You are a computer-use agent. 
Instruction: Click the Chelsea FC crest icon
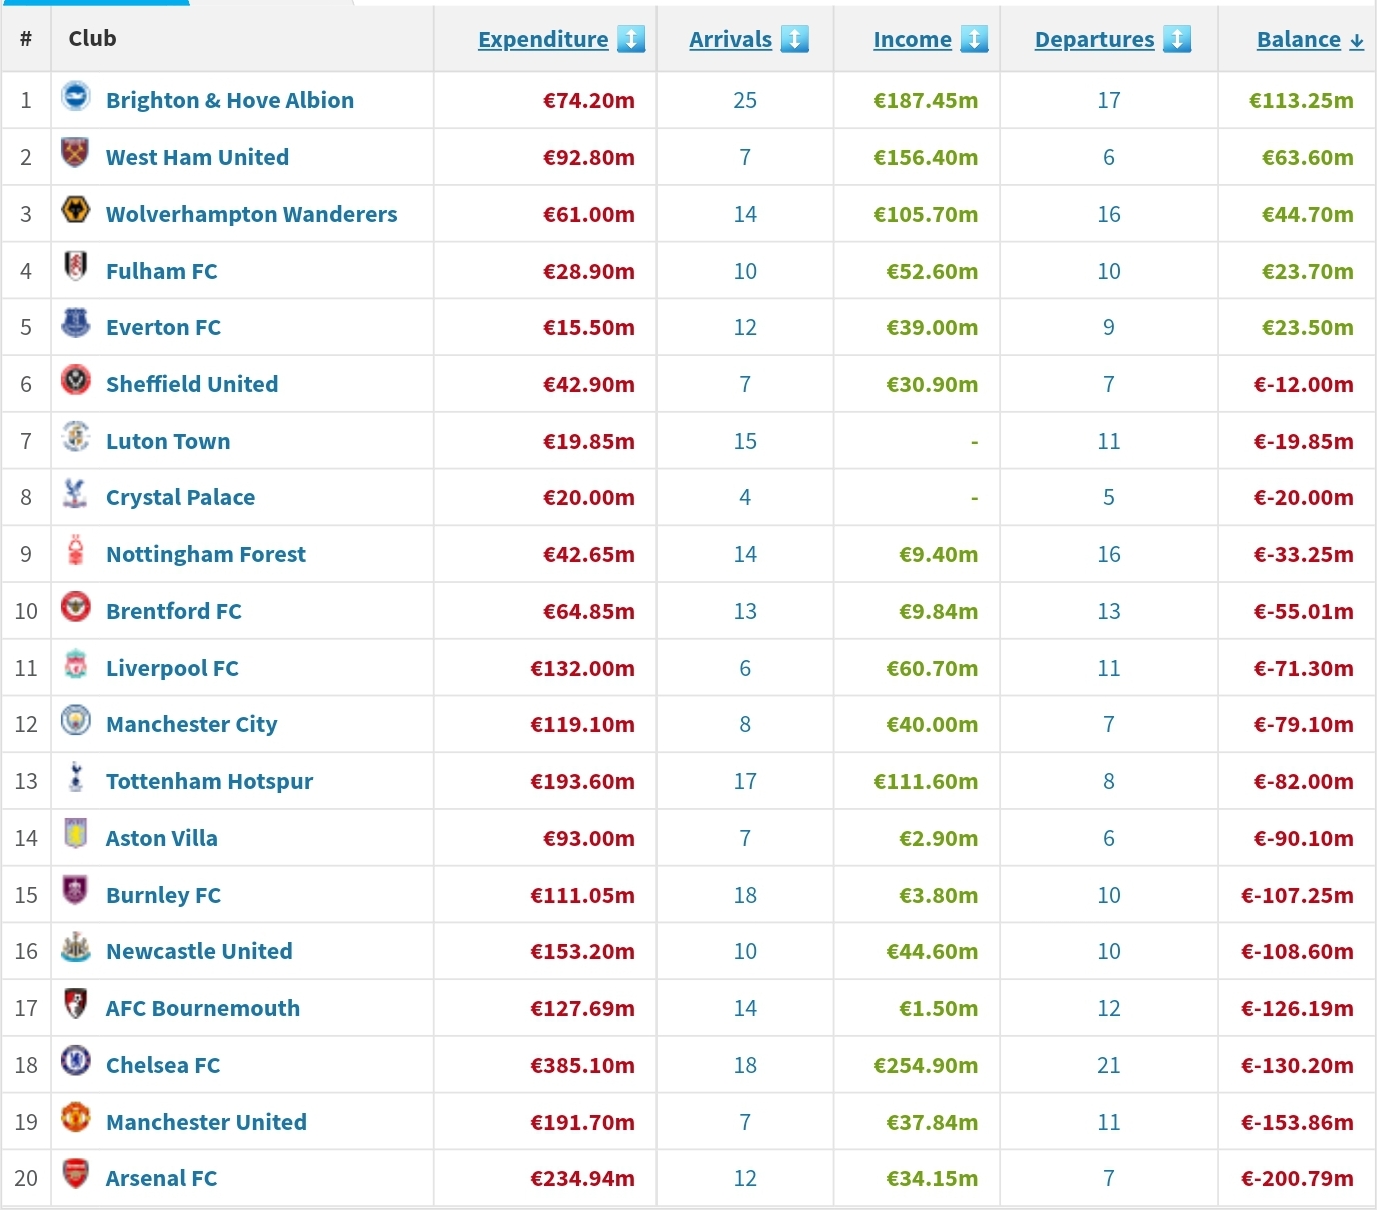tap(75, 1061)
